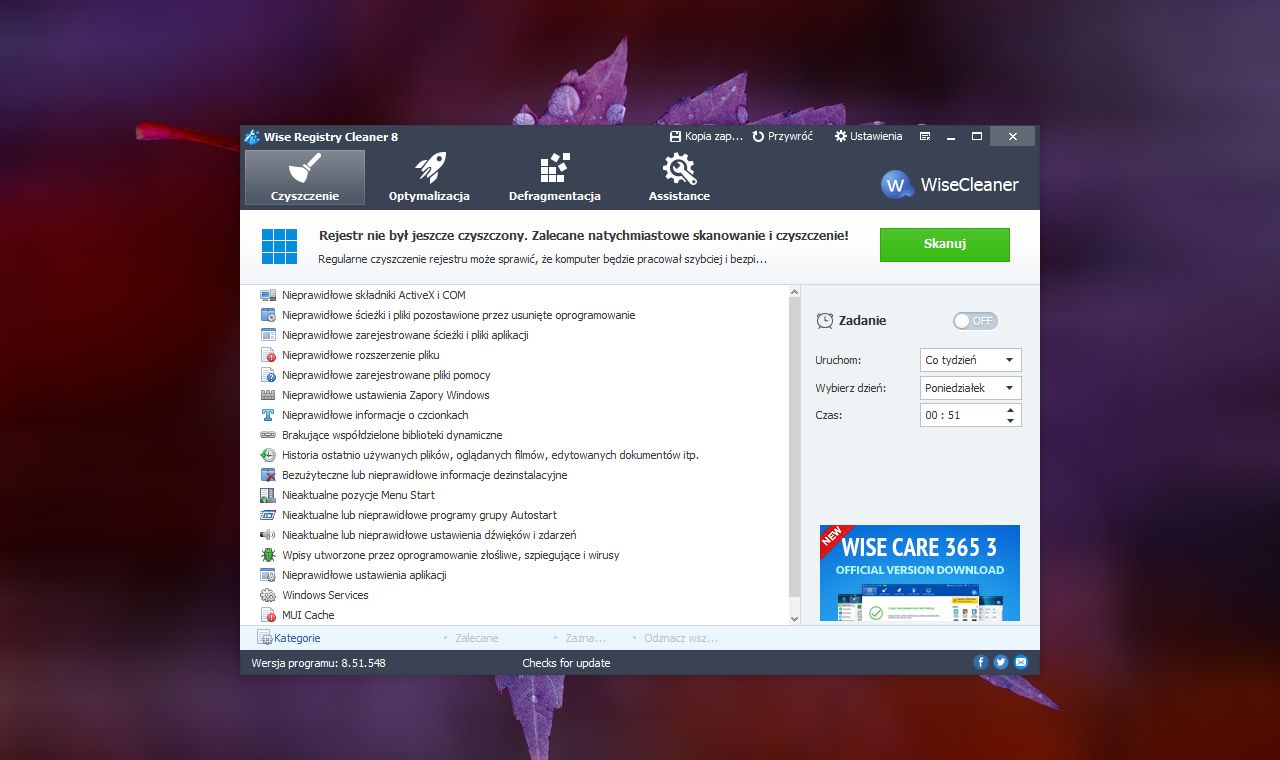Image resolution: width=1280 pixels, height=760 pixels.
Task: Turn on the Zadanie schedule toggle
Action: [x=975, y=321]
